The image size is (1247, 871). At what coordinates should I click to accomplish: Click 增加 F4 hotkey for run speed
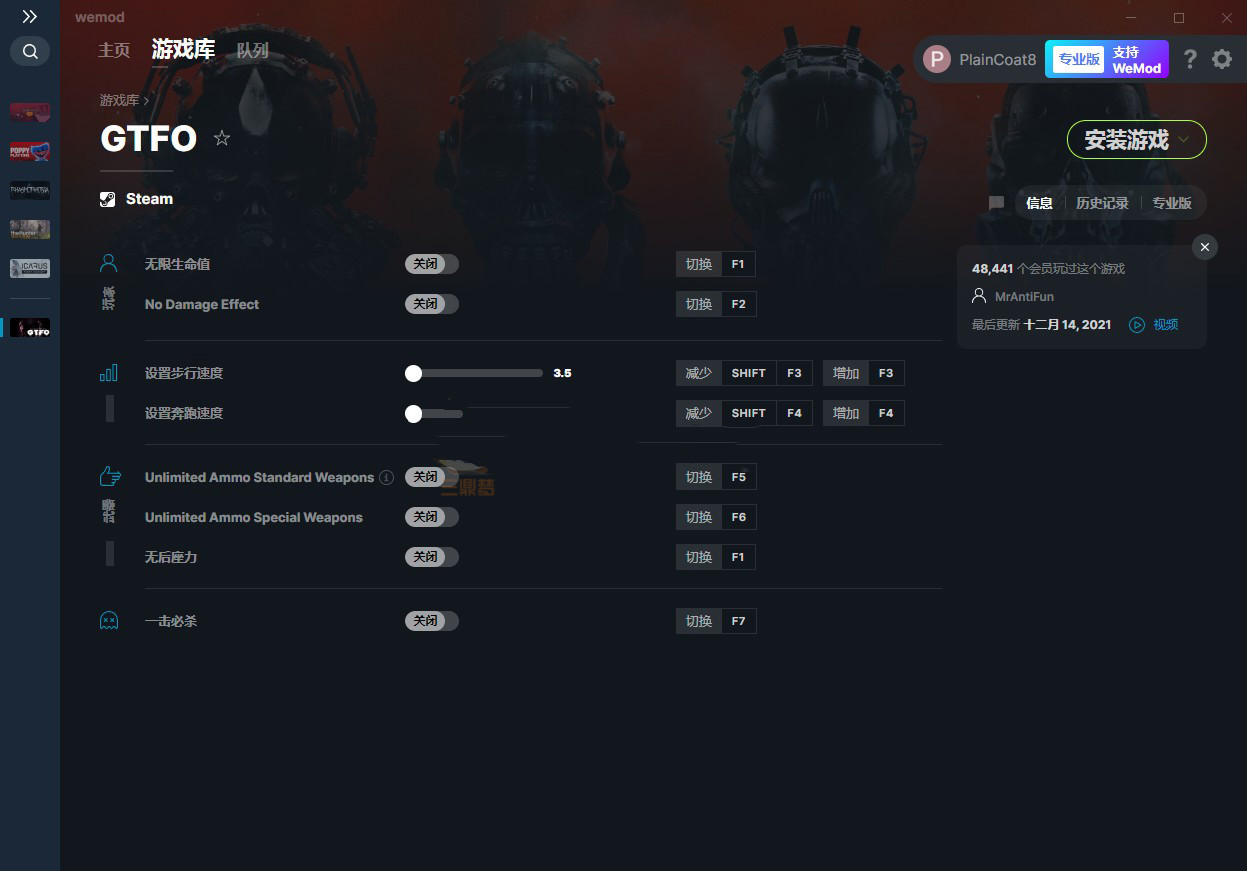point(864,413)
